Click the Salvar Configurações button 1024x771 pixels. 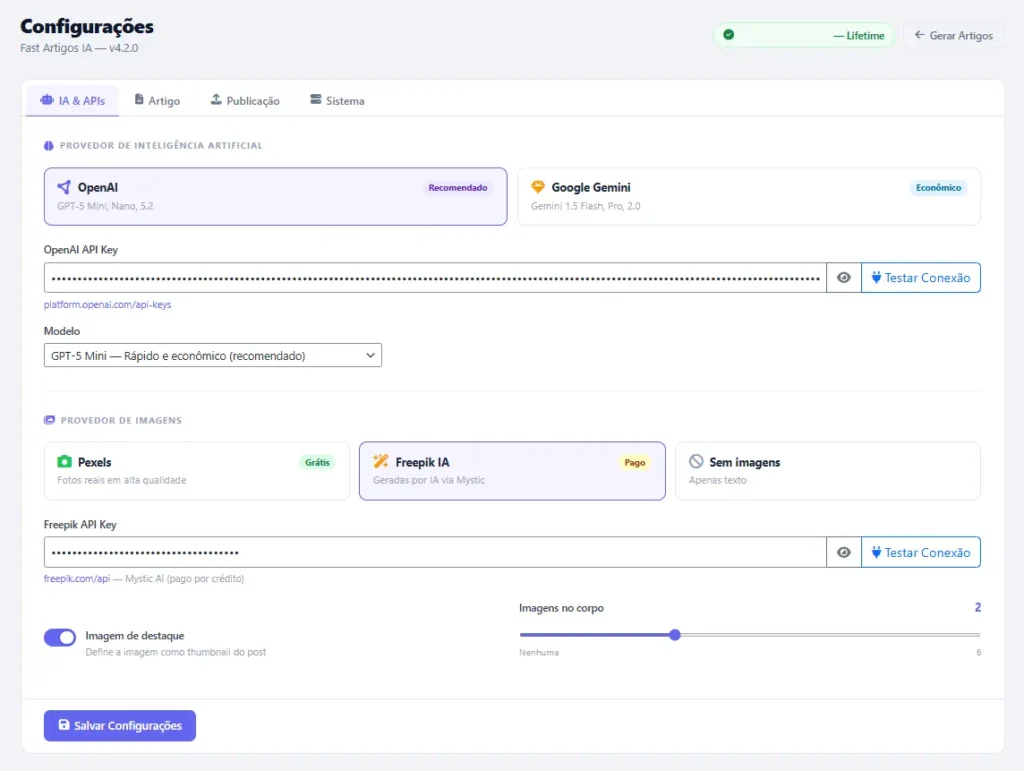[x=120, y=725]
